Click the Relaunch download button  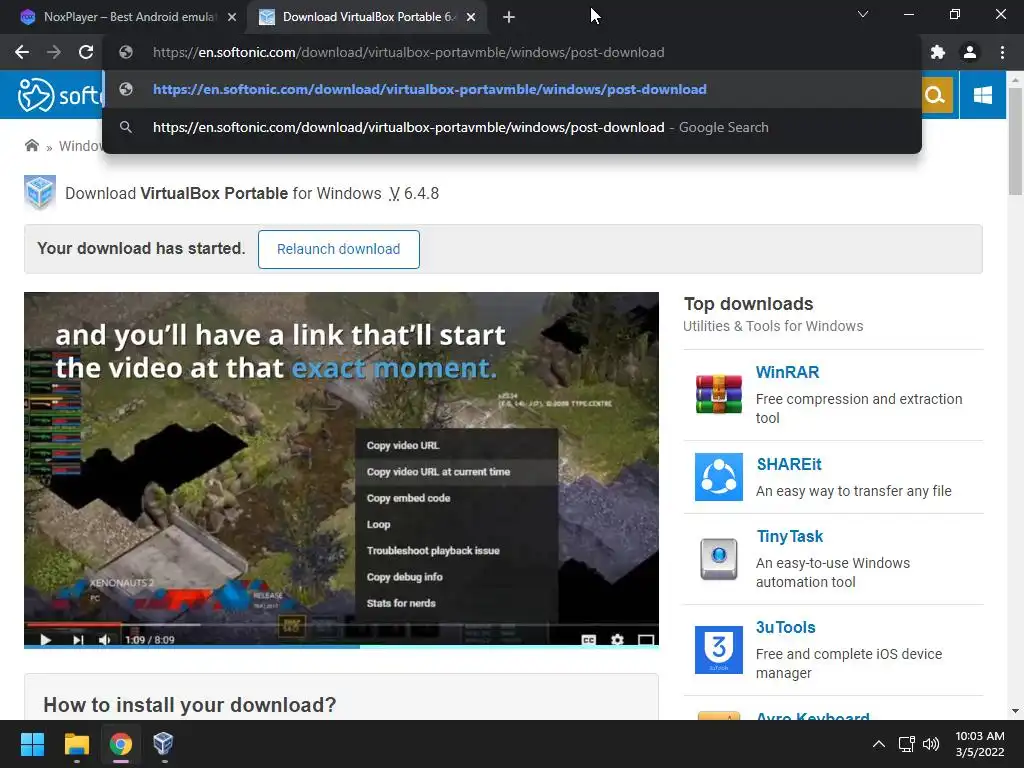(x=338, y=249)
